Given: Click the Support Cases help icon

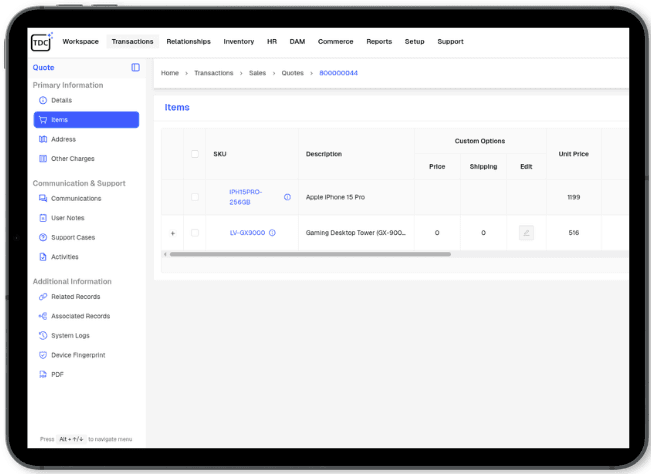Looking at the screenshot, I should [43, 237].
